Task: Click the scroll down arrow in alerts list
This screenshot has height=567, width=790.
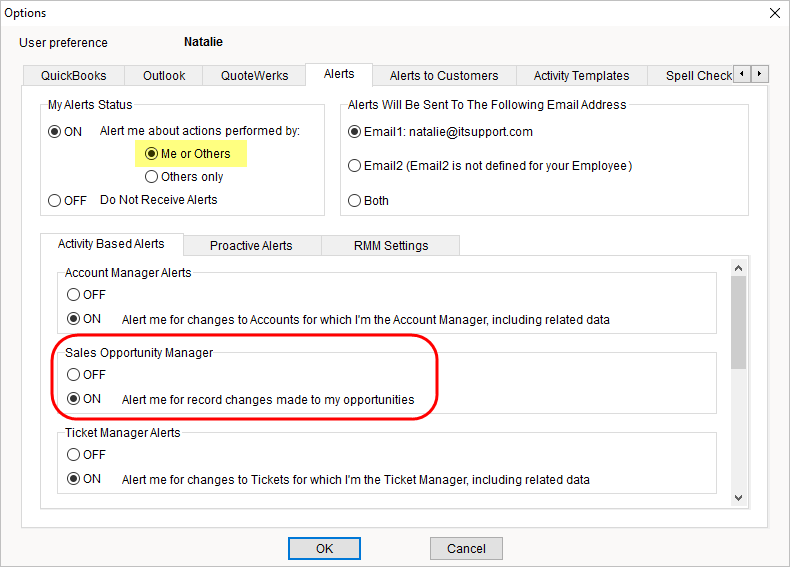Action: [x=739, y=497]
